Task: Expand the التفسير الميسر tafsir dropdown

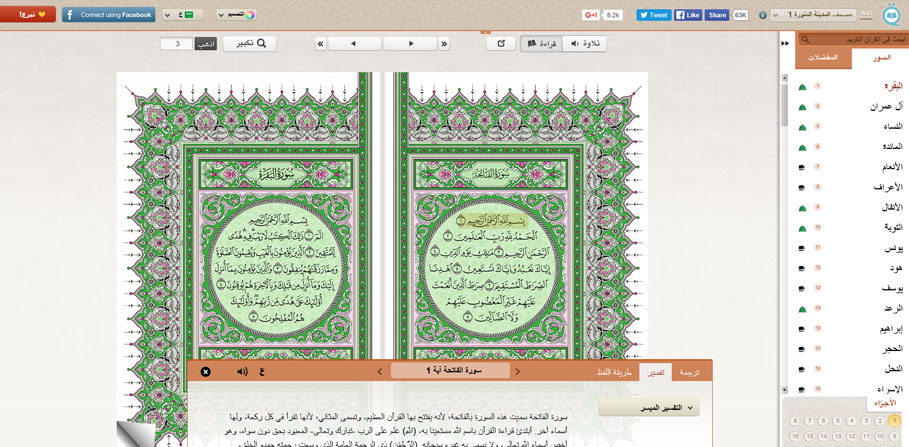Action: pos(648,408)
